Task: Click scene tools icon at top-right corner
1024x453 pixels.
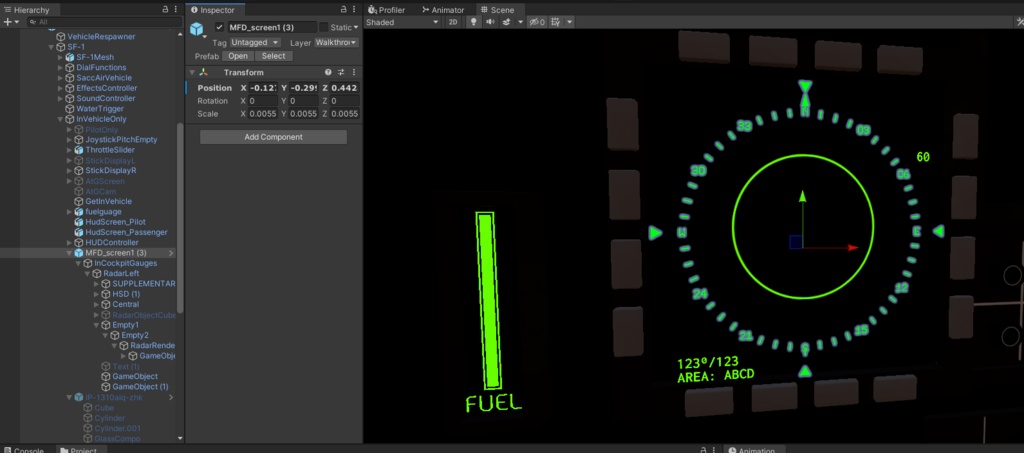Action: coord(1019,22)
